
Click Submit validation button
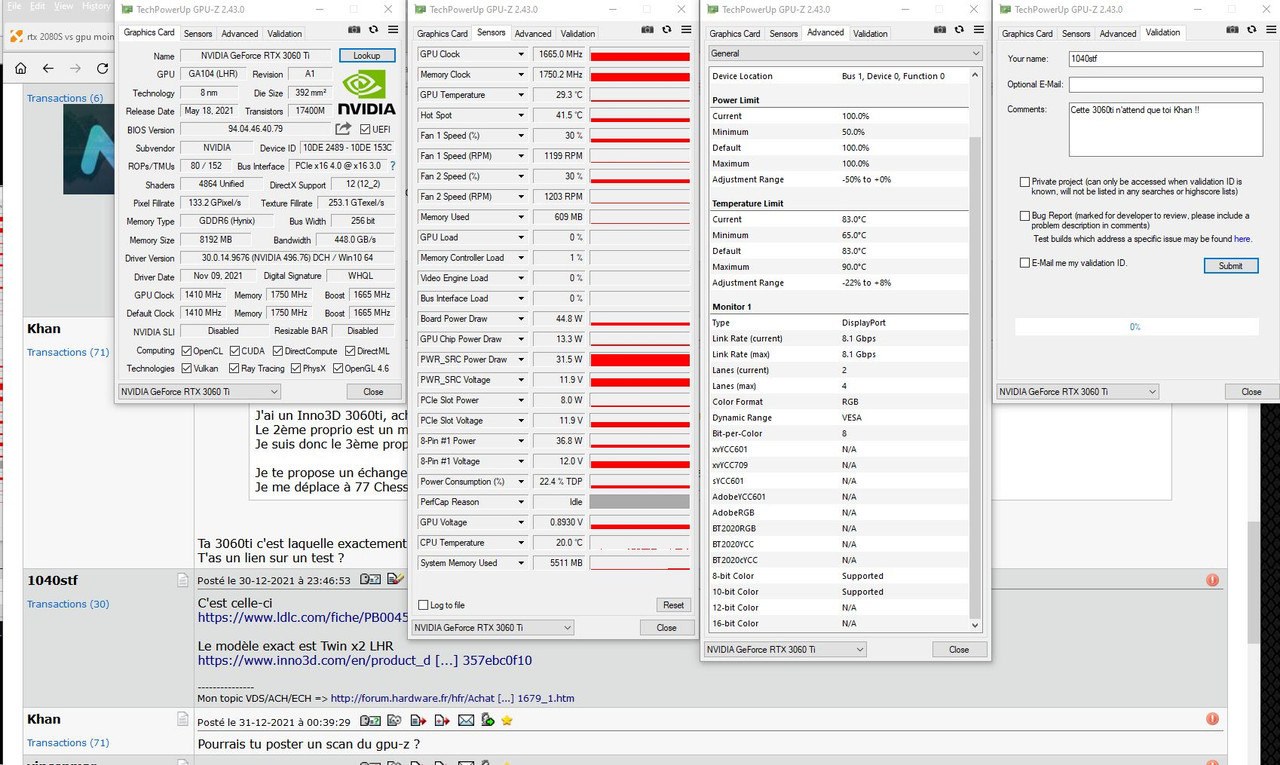coord(1231,265)
